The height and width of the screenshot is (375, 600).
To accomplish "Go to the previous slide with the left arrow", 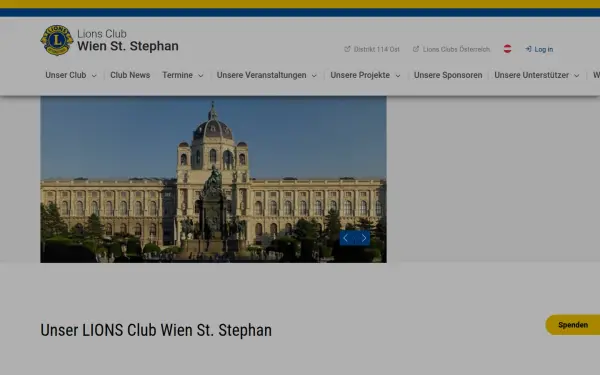I will [x=346, y=238].
